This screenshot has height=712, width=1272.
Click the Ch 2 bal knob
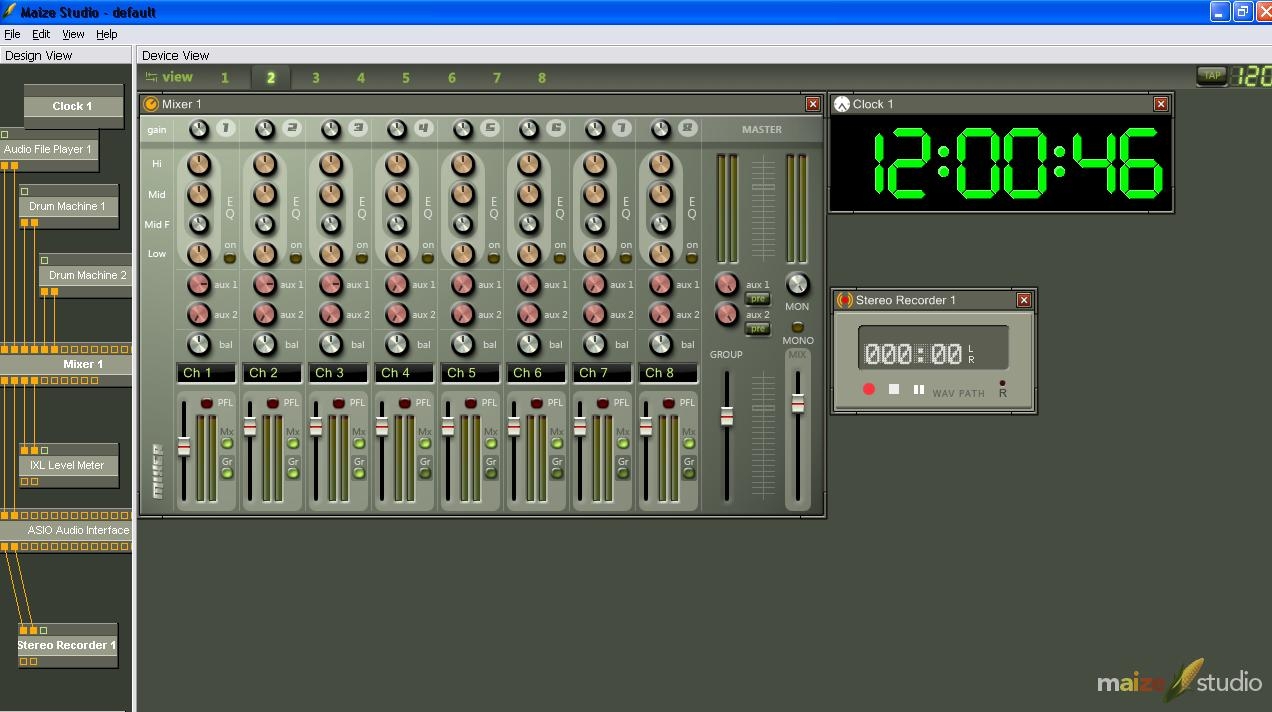point(265,345)
